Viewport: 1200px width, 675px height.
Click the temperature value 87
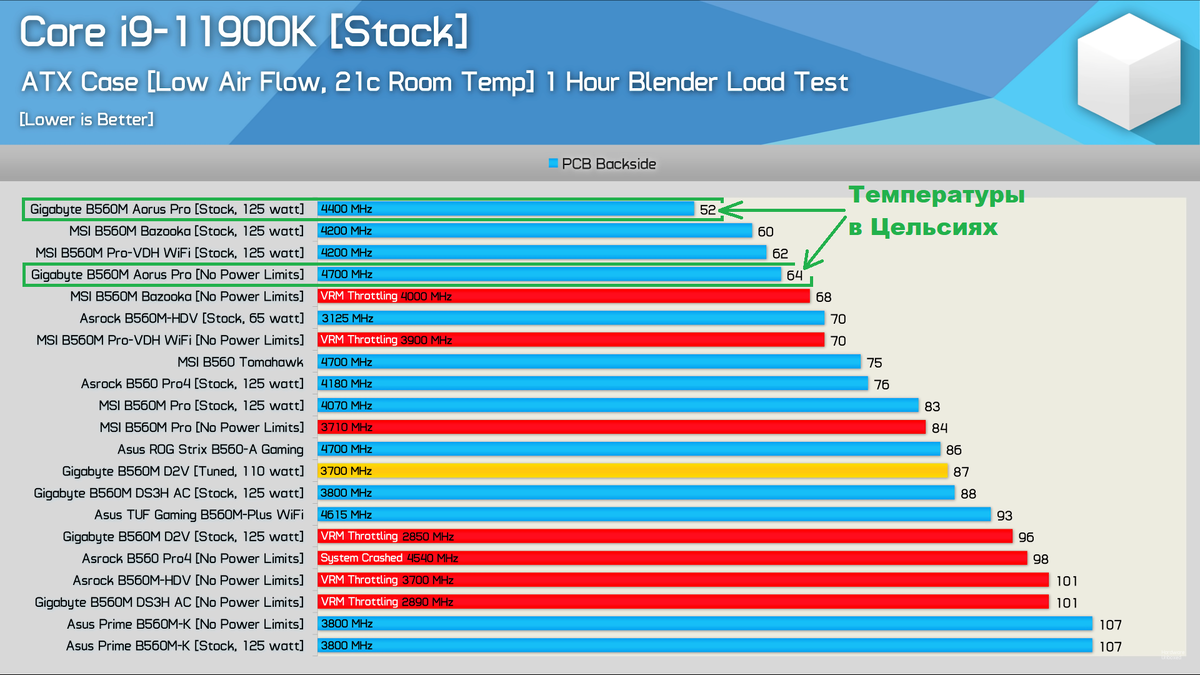coord(961,472)
